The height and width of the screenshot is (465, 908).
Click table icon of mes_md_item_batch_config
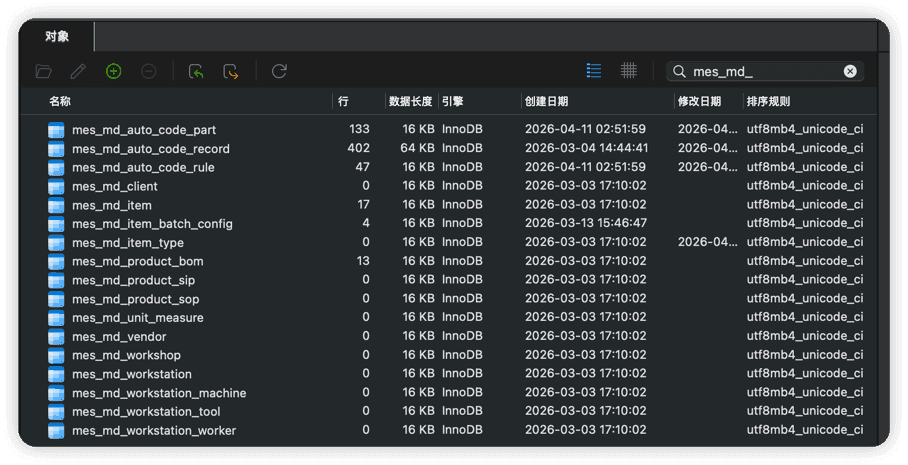pyautogui.click(x=56, y=224)
